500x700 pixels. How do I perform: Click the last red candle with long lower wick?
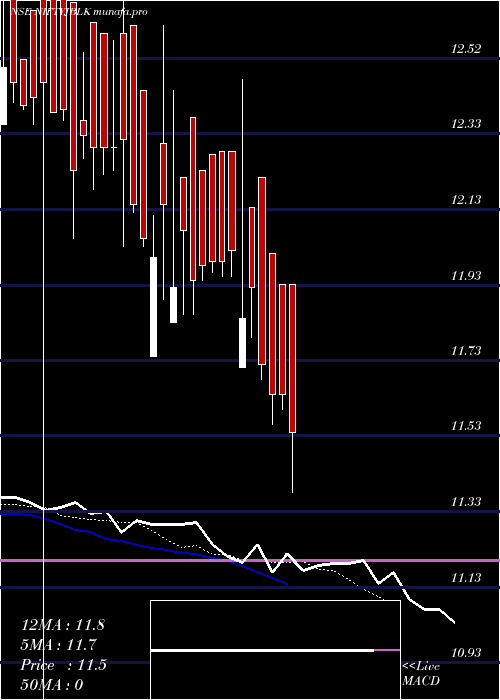point(292,388)
